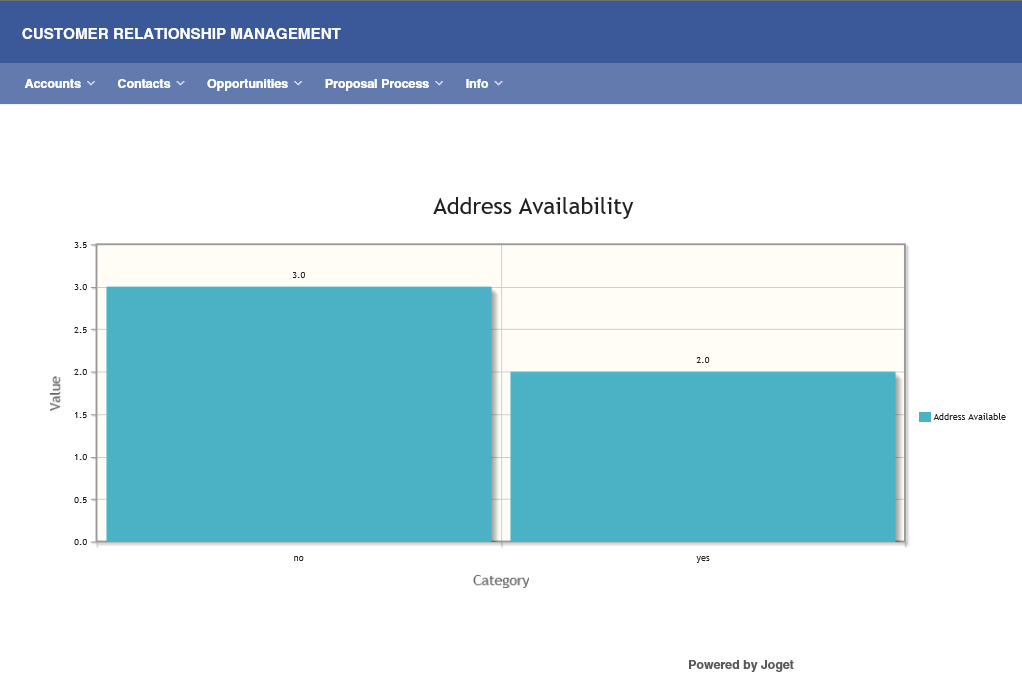Open the Proposal Process menu
The image size is (1022, 678).
(x=377, y=84)
